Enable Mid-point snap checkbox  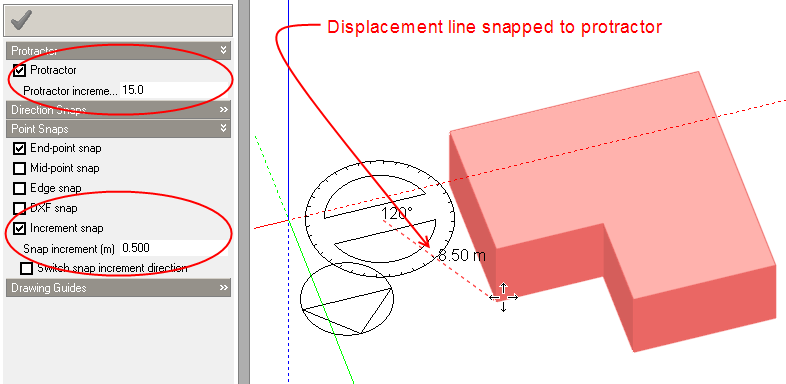pyautogui.click(x=20, y=168)
